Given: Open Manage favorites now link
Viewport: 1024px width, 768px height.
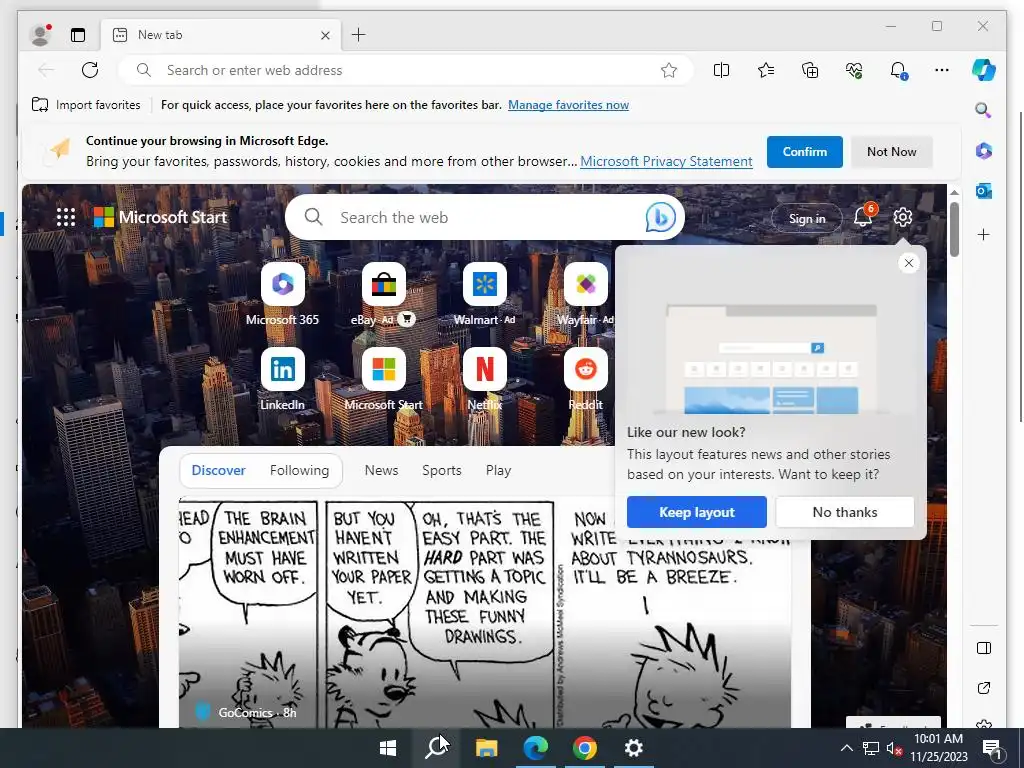Looking at the screenshot, I should coord(568,104).
